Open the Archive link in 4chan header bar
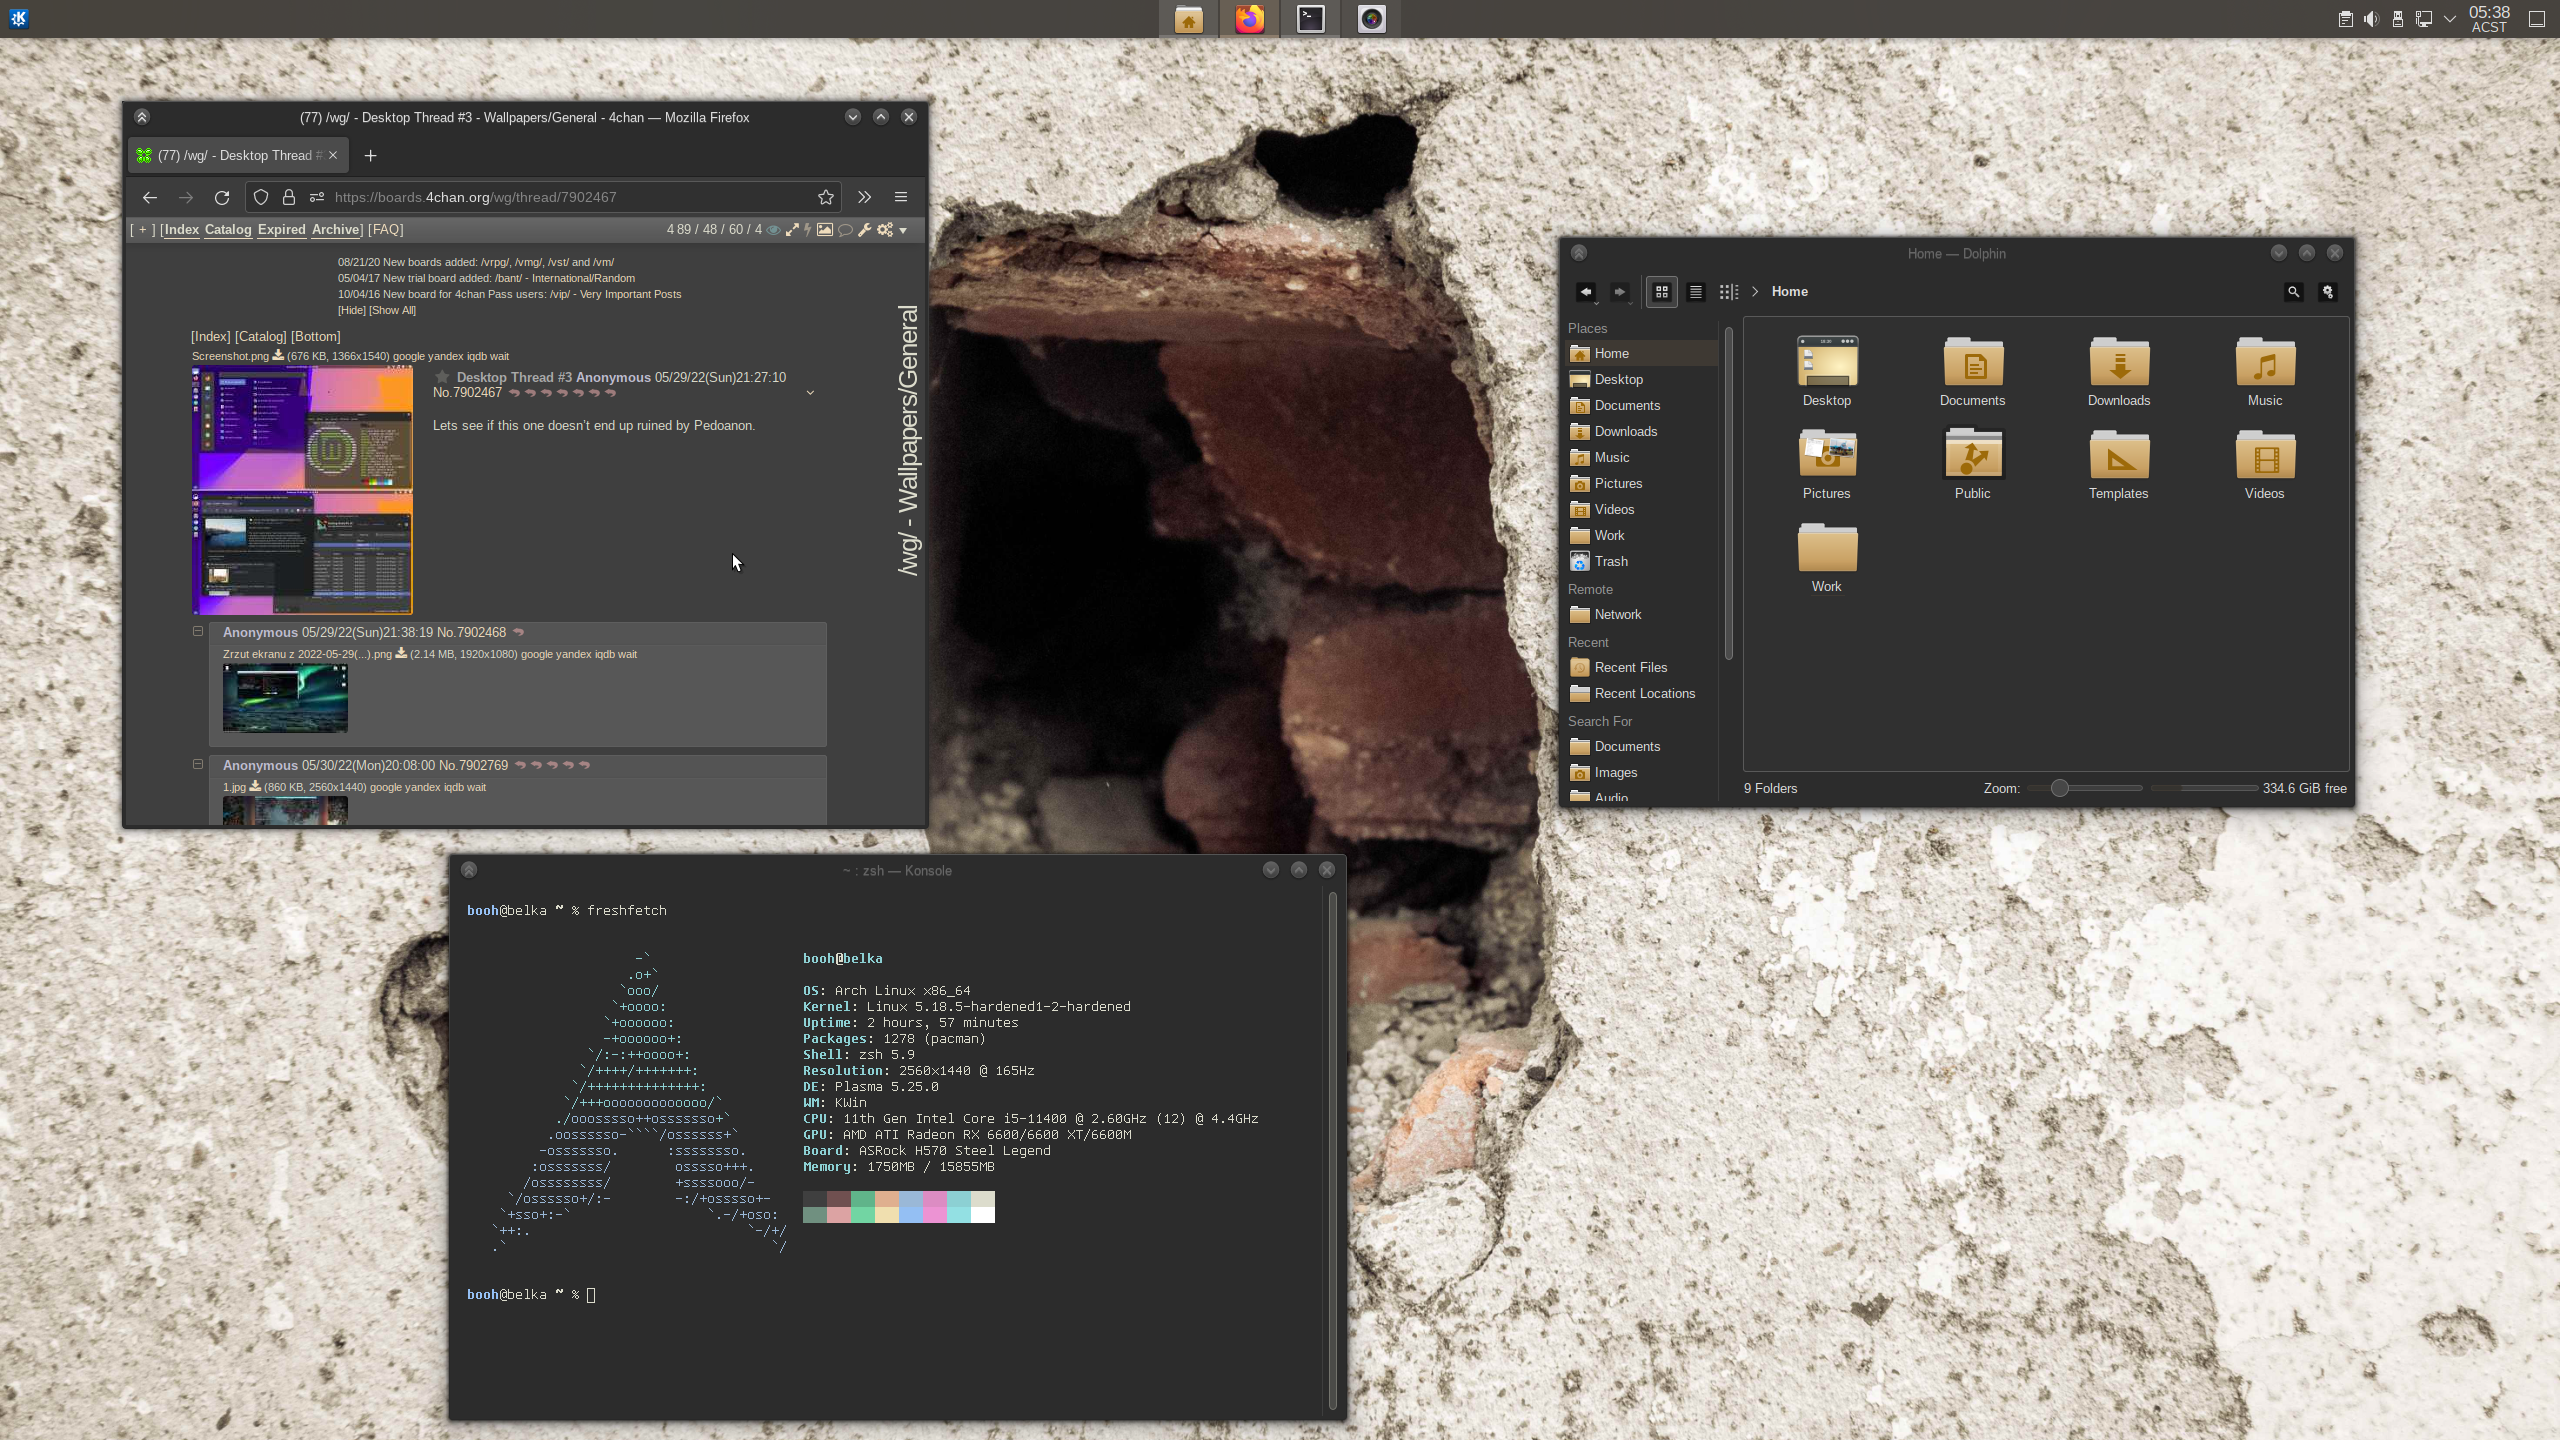2560x1440 pixels. [335, 230]
